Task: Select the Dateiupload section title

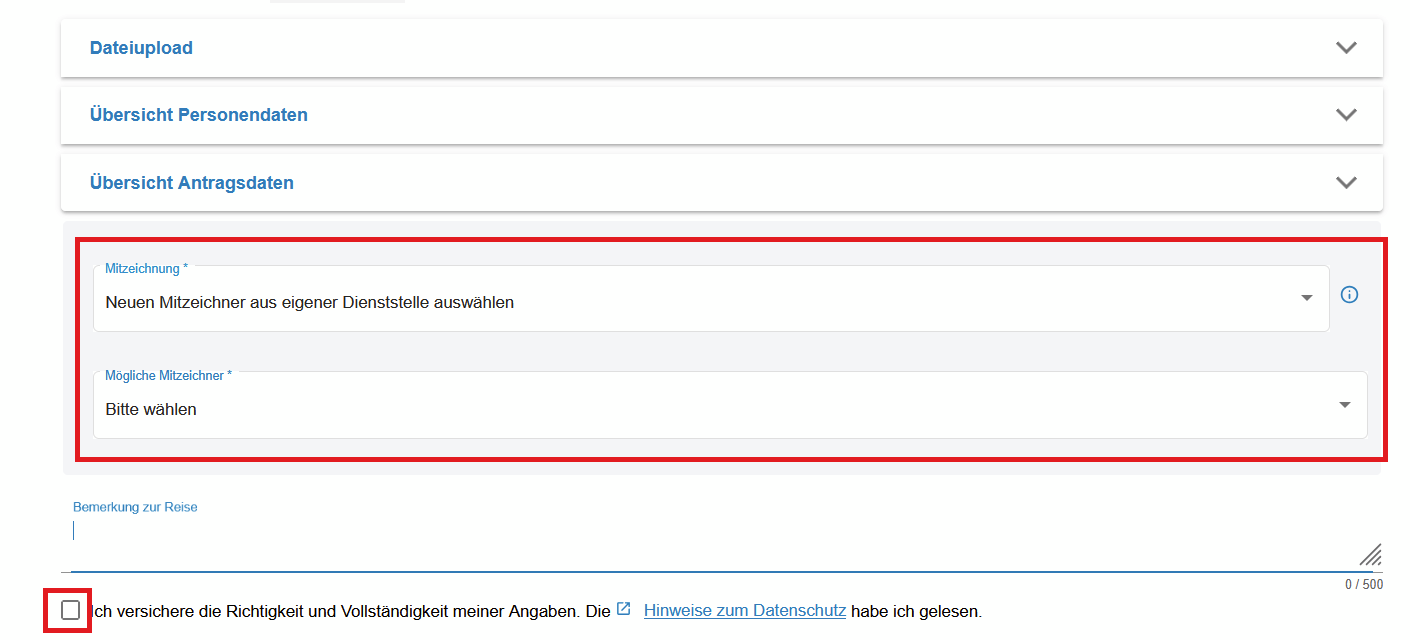Action: [141, 48]
